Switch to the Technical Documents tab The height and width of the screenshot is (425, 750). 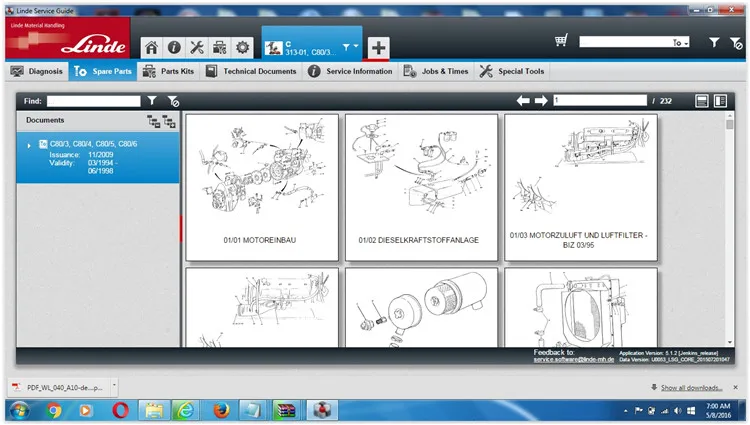251,71
